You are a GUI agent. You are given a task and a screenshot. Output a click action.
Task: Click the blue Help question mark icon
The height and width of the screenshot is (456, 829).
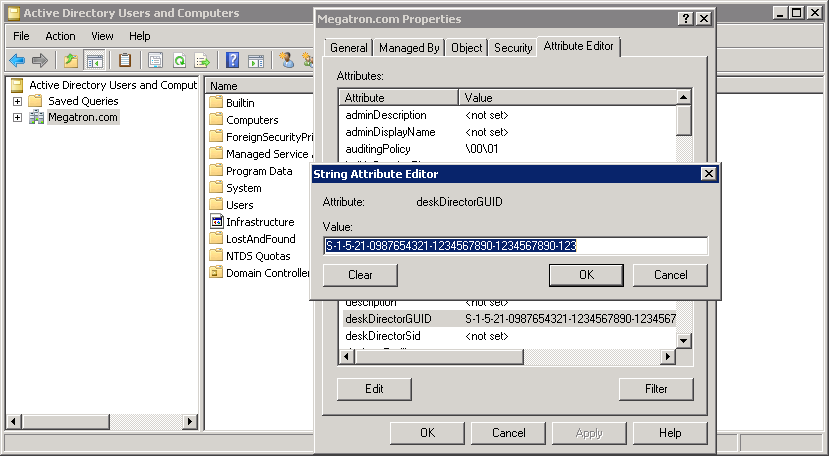(x=232, y=60)
